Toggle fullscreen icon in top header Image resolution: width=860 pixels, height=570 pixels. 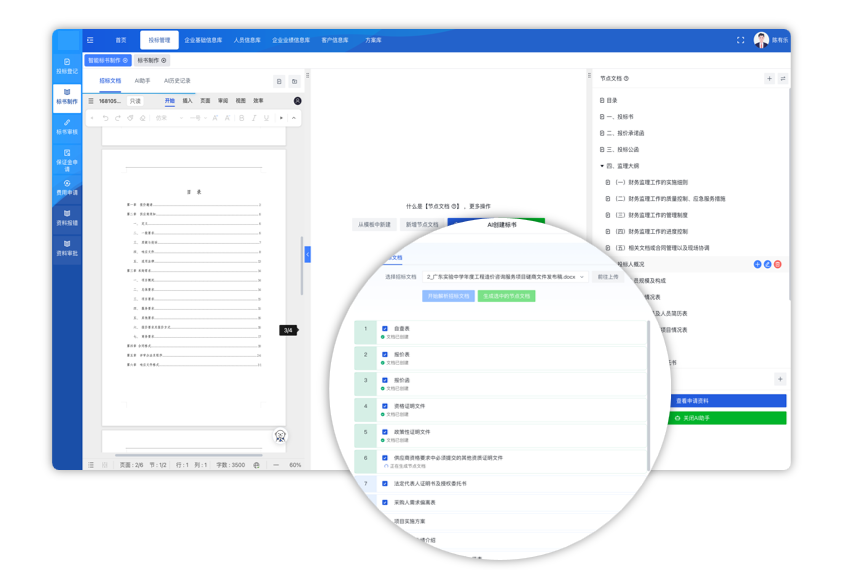pos(740,40)
